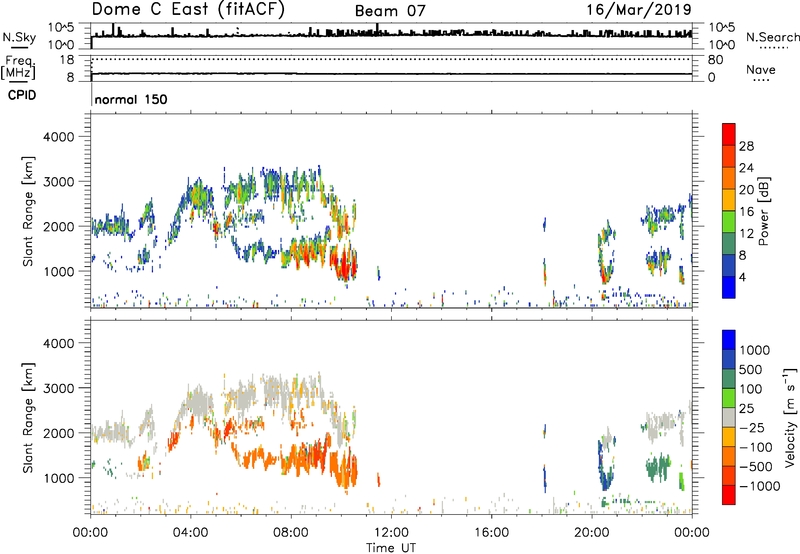
Task: Select the "Beam 07" heading
Action: (390, 11)
